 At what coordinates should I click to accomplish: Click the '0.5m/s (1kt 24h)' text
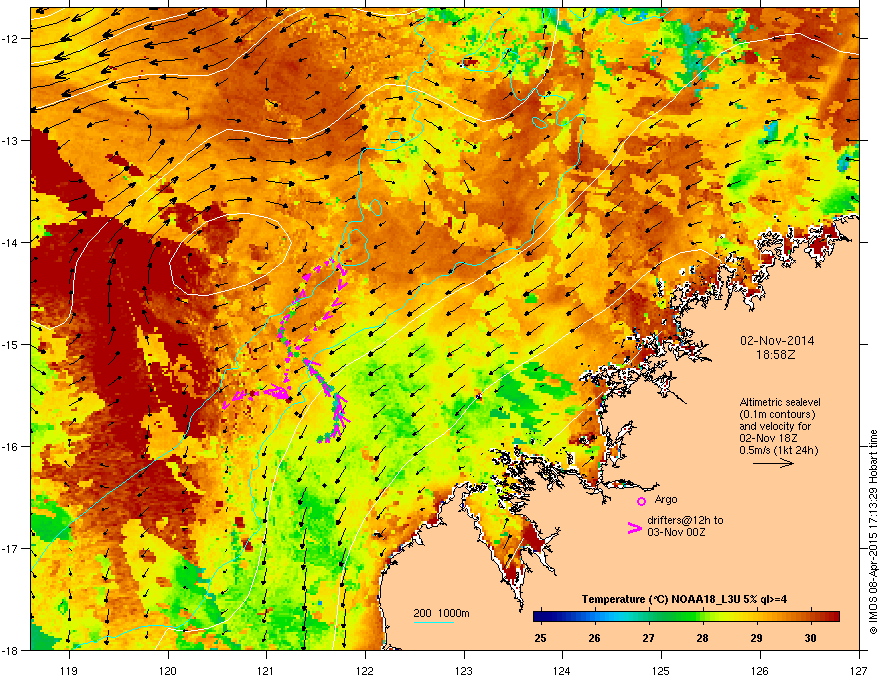pyautogui.click(x=778, y=450)
